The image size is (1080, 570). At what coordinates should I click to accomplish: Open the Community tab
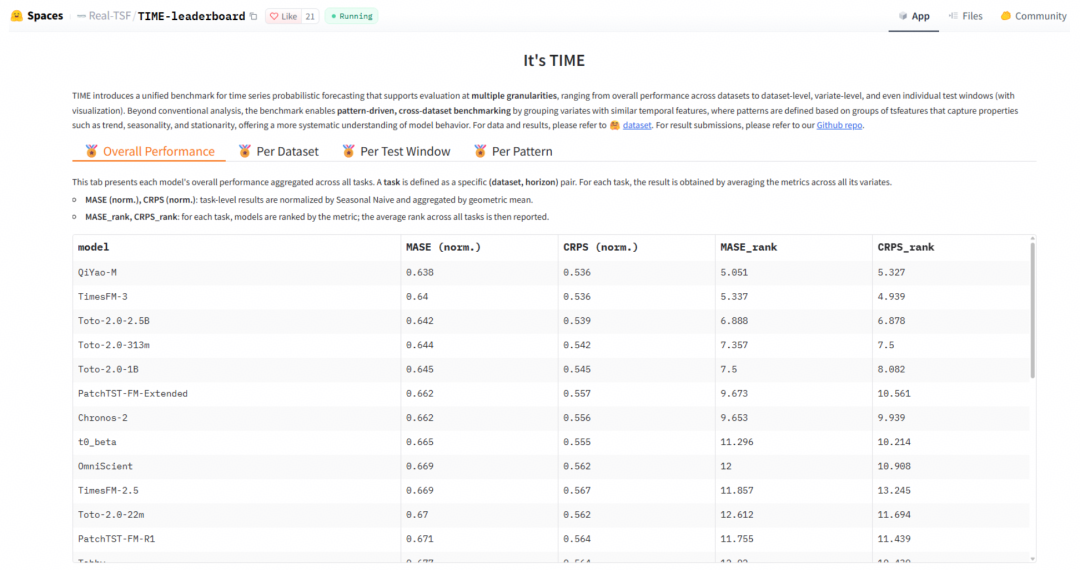click(x=1033, y=16)
